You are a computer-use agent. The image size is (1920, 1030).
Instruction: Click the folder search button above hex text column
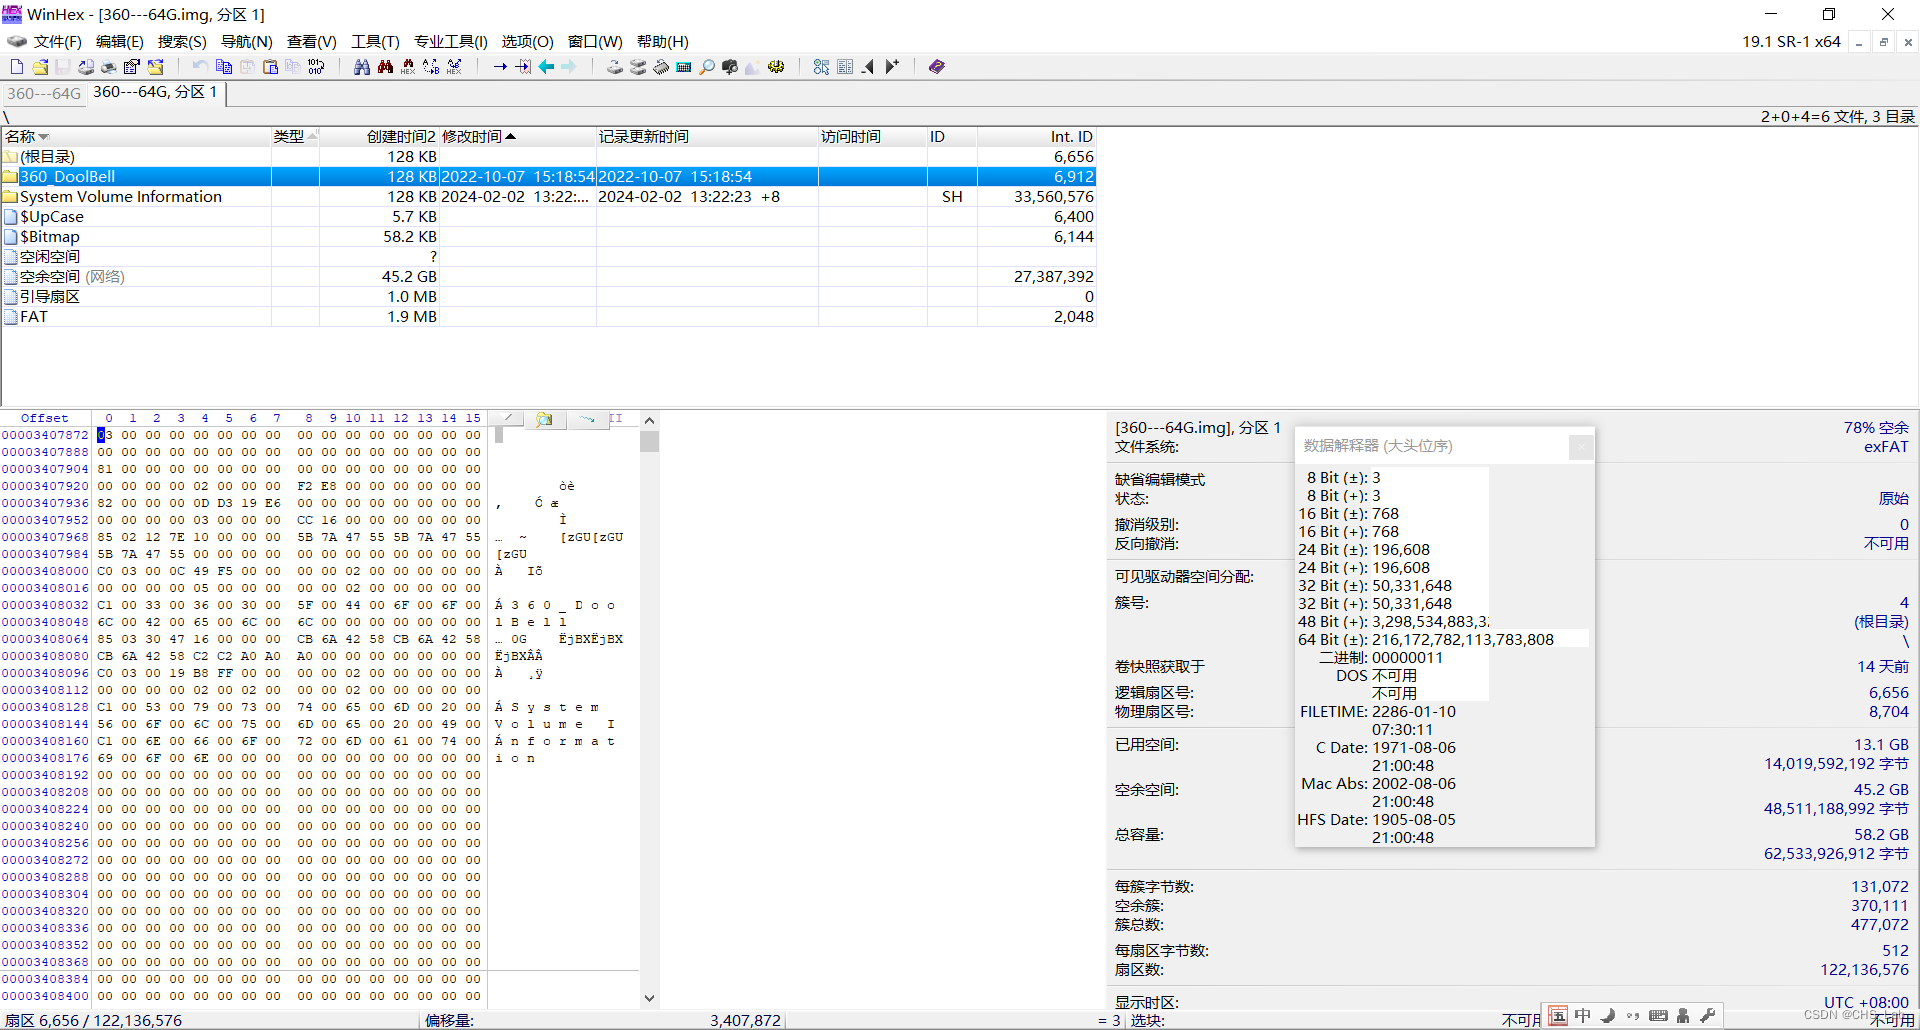tap(544, 419)
